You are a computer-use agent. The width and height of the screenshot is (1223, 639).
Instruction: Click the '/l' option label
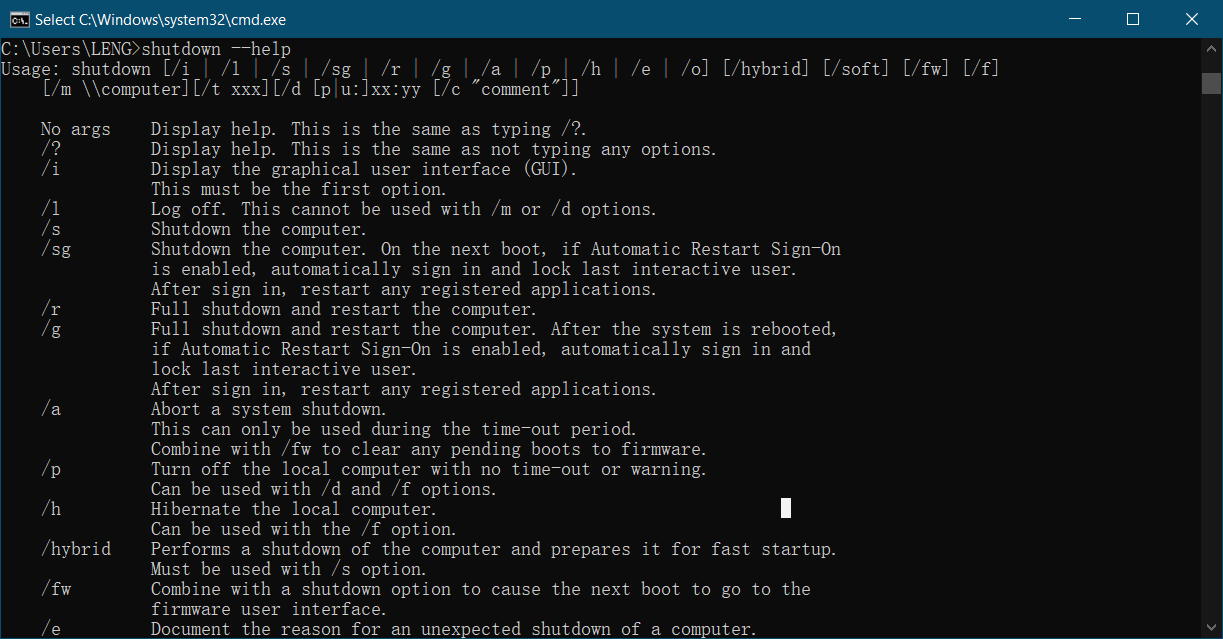pos(51,209)
